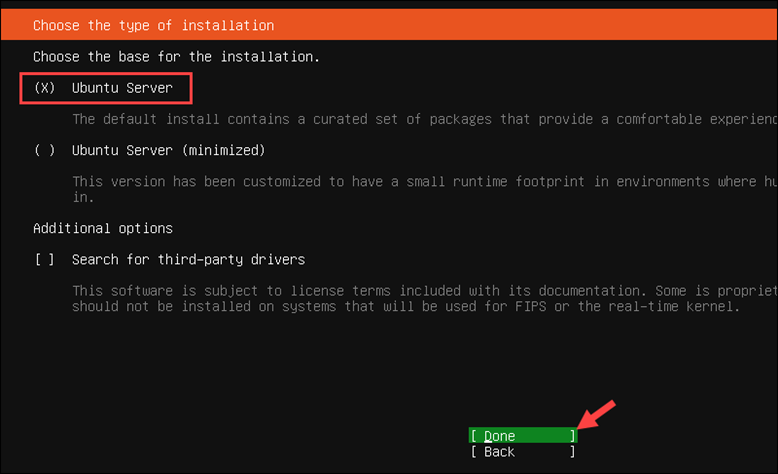Click the closing bracket of Back button
The height and width of the screenshot is (474, 778).
[573, 452]
